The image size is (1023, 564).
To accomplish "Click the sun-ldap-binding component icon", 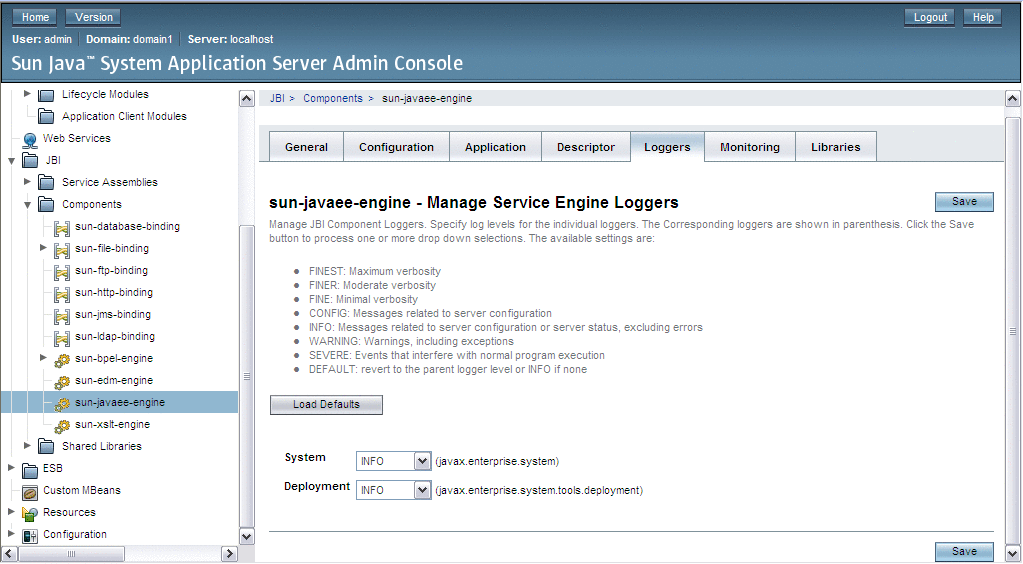I will (62, 338).
